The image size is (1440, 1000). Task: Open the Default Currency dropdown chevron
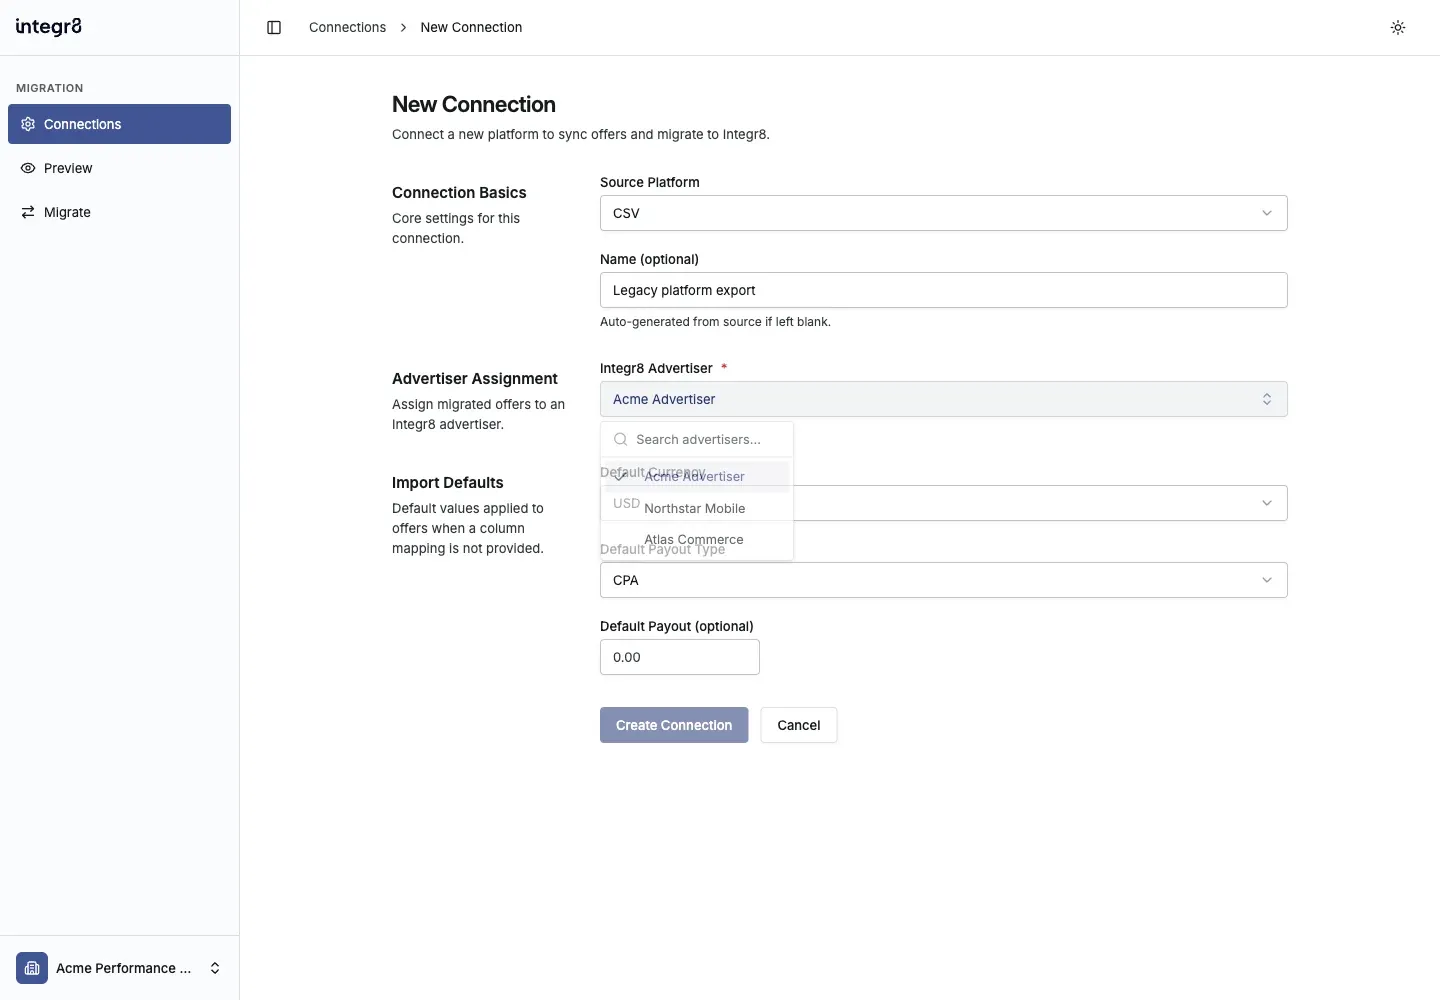pos(1267,503)
